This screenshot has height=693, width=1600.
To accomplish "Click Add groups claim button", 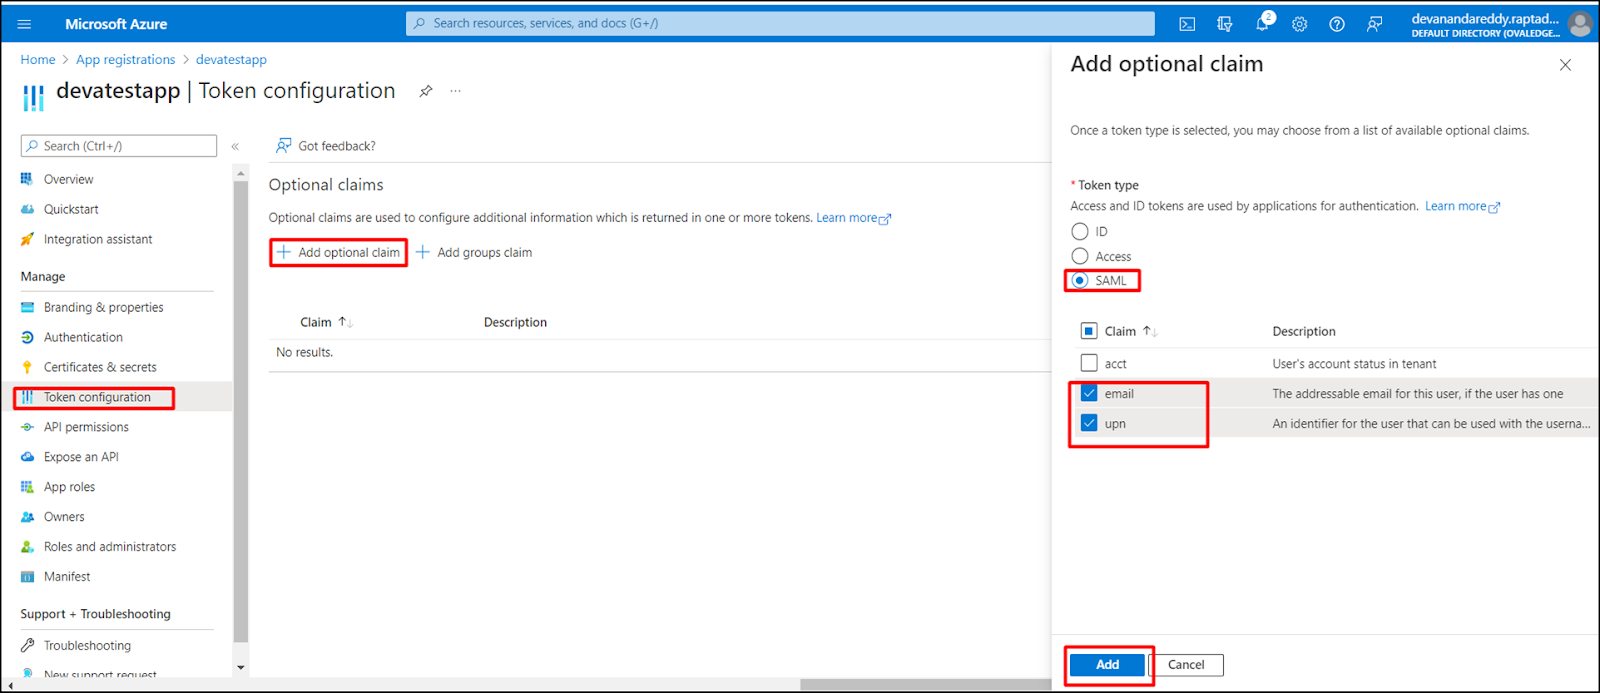I will click(x=474, y=253).
